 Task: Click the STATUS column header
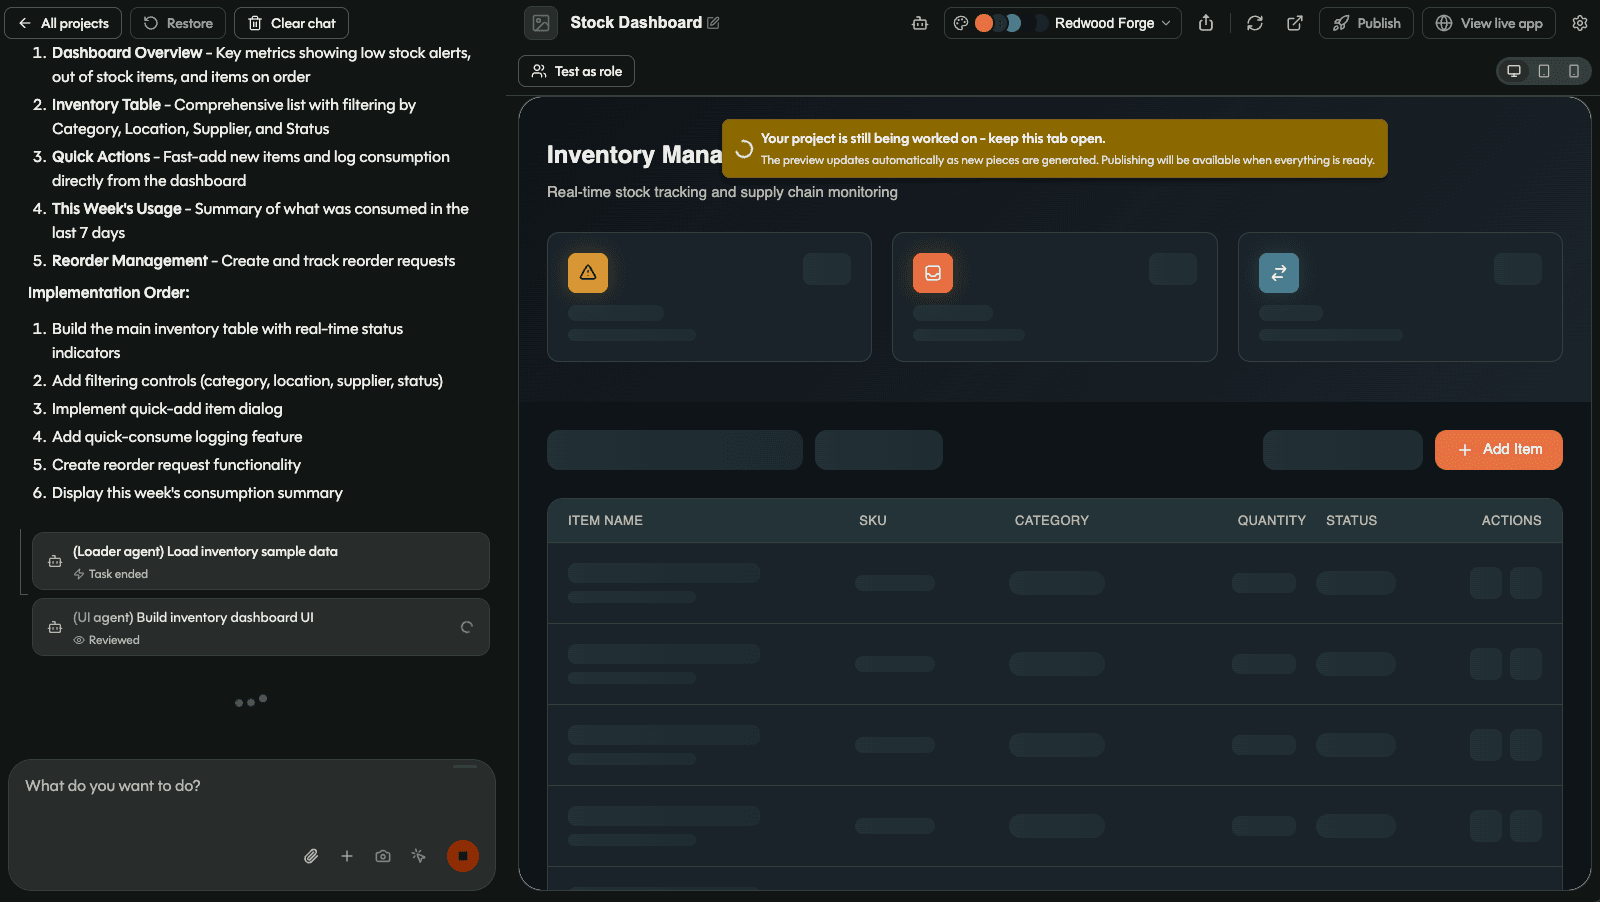click(x=1352, y=521)
